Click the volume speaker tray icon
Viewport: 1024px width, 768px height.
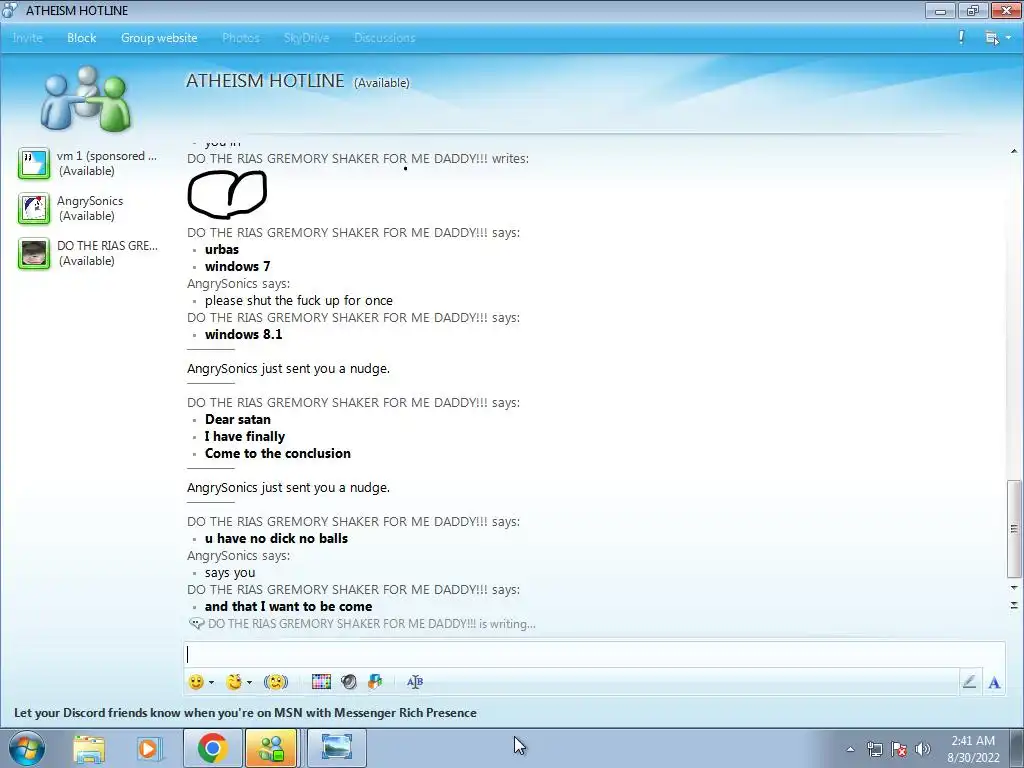tap(922, 749)
